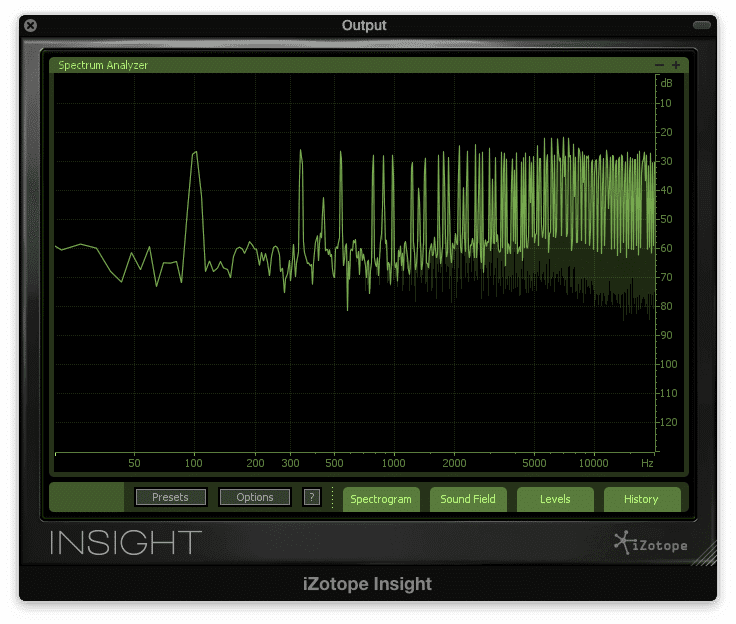Image resolution: width=736 pixels, height=624 pixels.
Task: Toggle the Spectrogram meter
Action: (381, 499)
